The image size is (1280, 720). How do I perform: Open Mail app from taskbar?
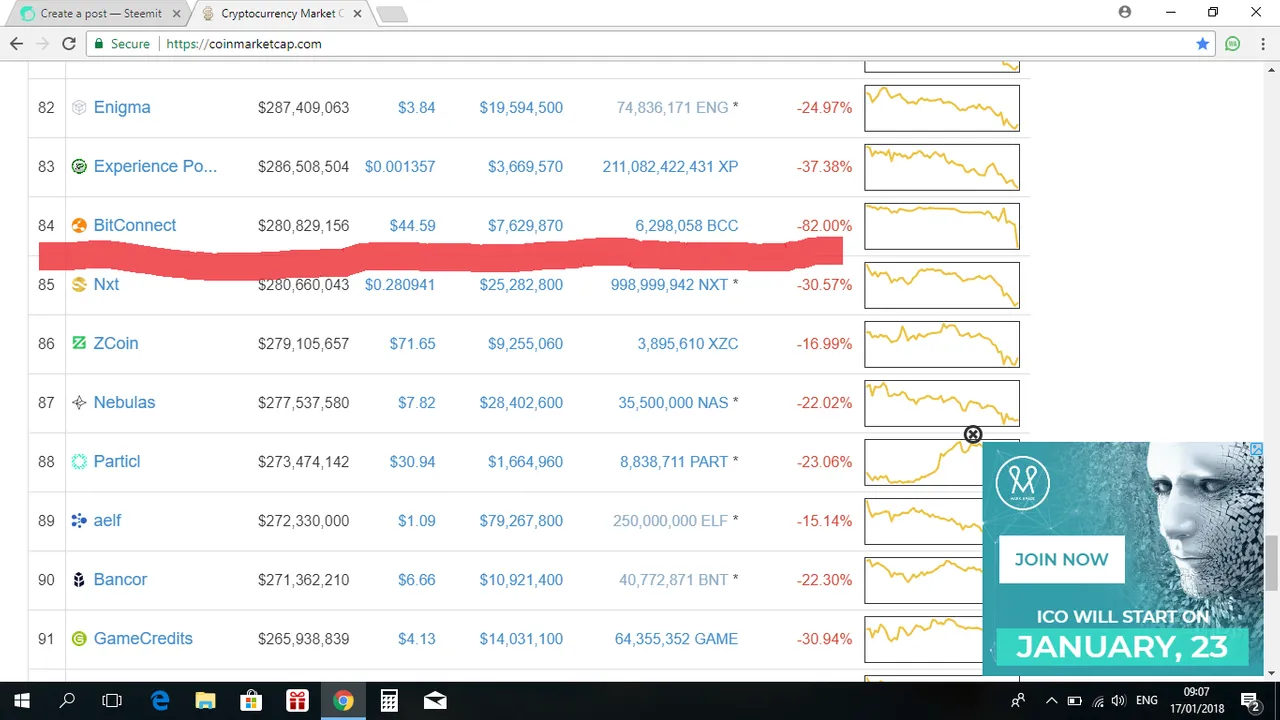[435, 701]
